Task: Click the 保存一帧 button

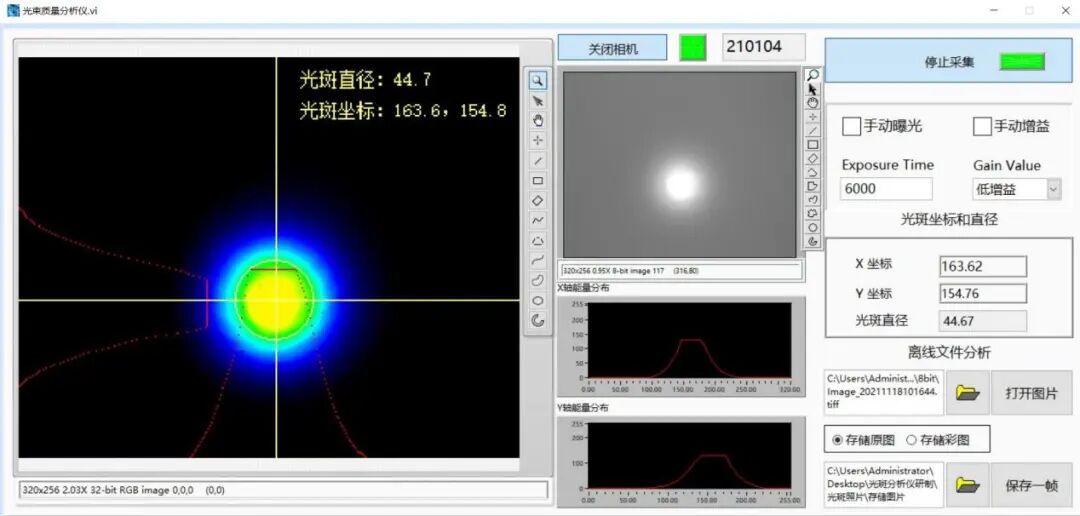Action: [x=1031, y=485]
